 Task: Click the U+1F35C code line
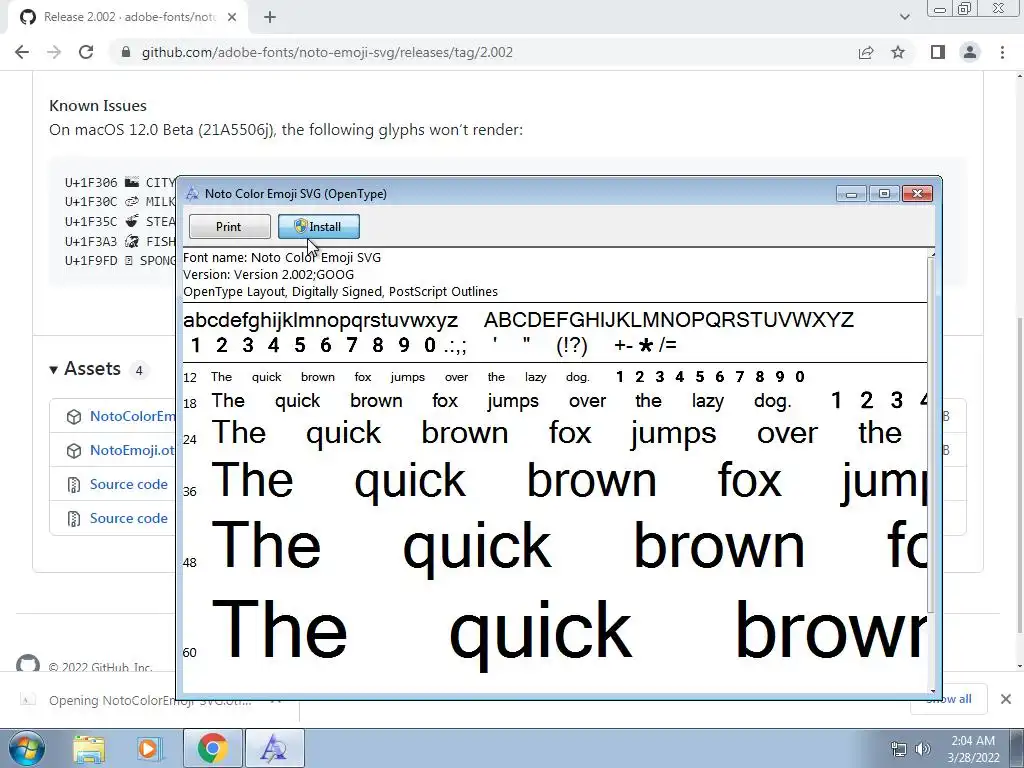click(120, 221)
